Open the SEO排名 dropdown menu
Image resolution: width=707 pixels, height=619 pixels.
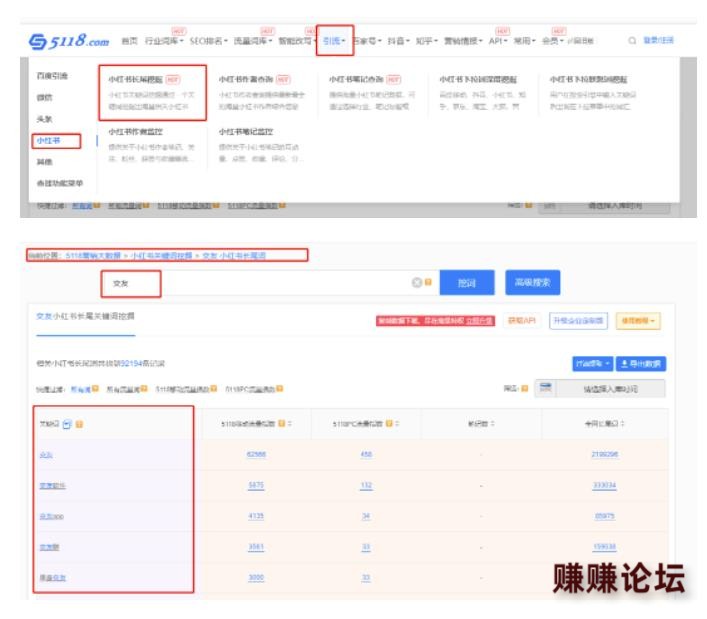tap(208, 41)
